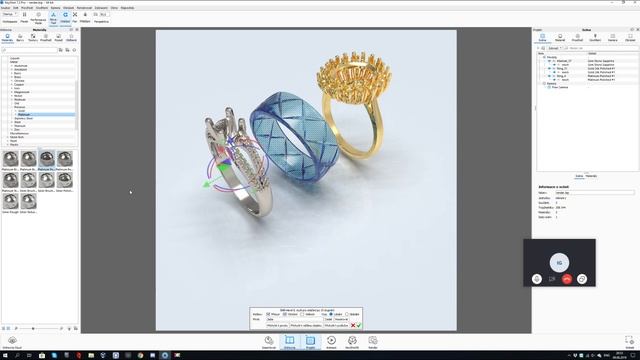Open the Importovat import icon
Viewport: 640px width, 360px height.
coord(269,342)
